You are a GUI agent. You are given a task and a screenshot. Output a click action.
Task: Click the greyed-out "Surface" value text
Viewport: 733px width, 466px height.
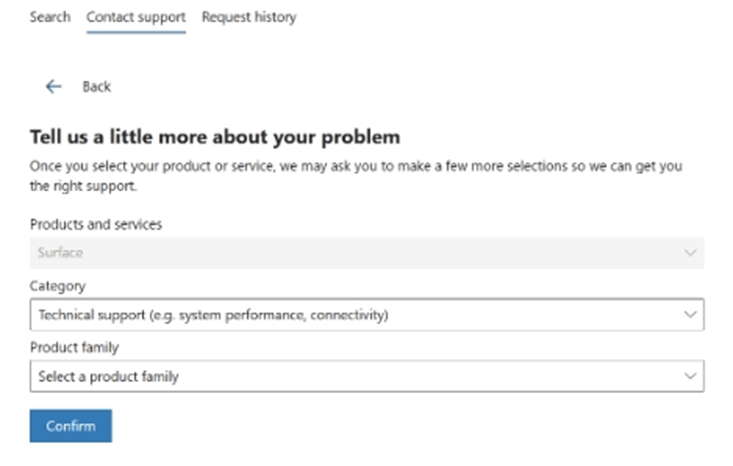tap(60, 253)
